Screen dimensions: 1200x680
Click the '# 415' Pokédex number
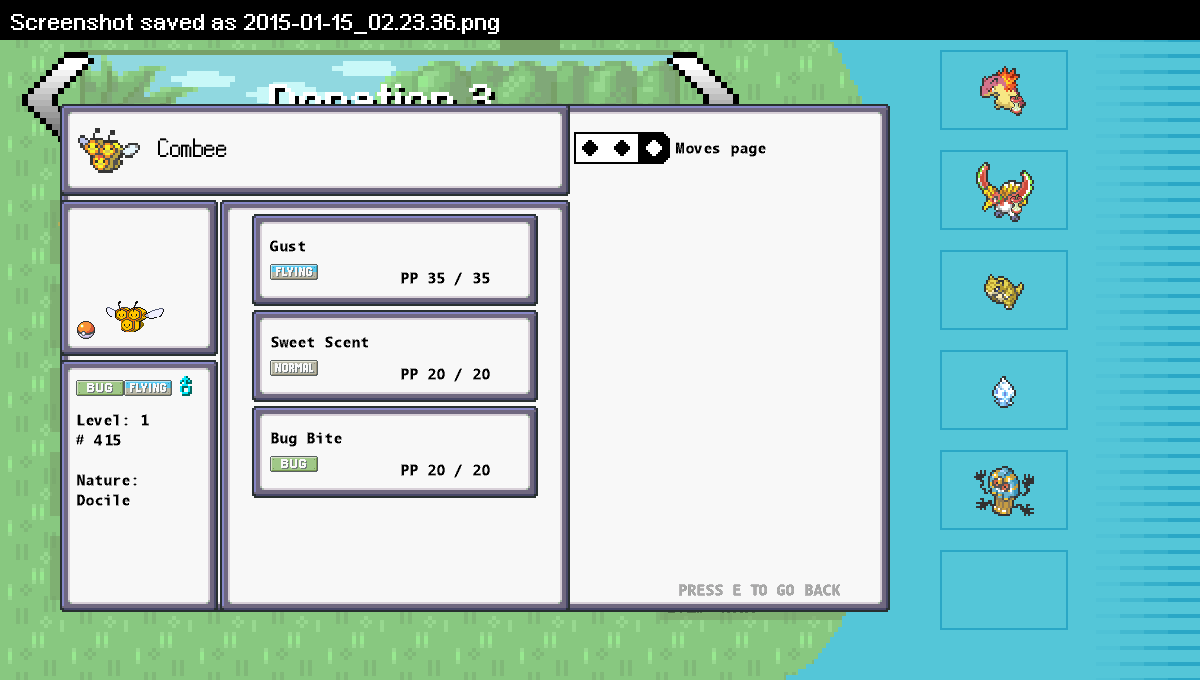coord(98,440)
